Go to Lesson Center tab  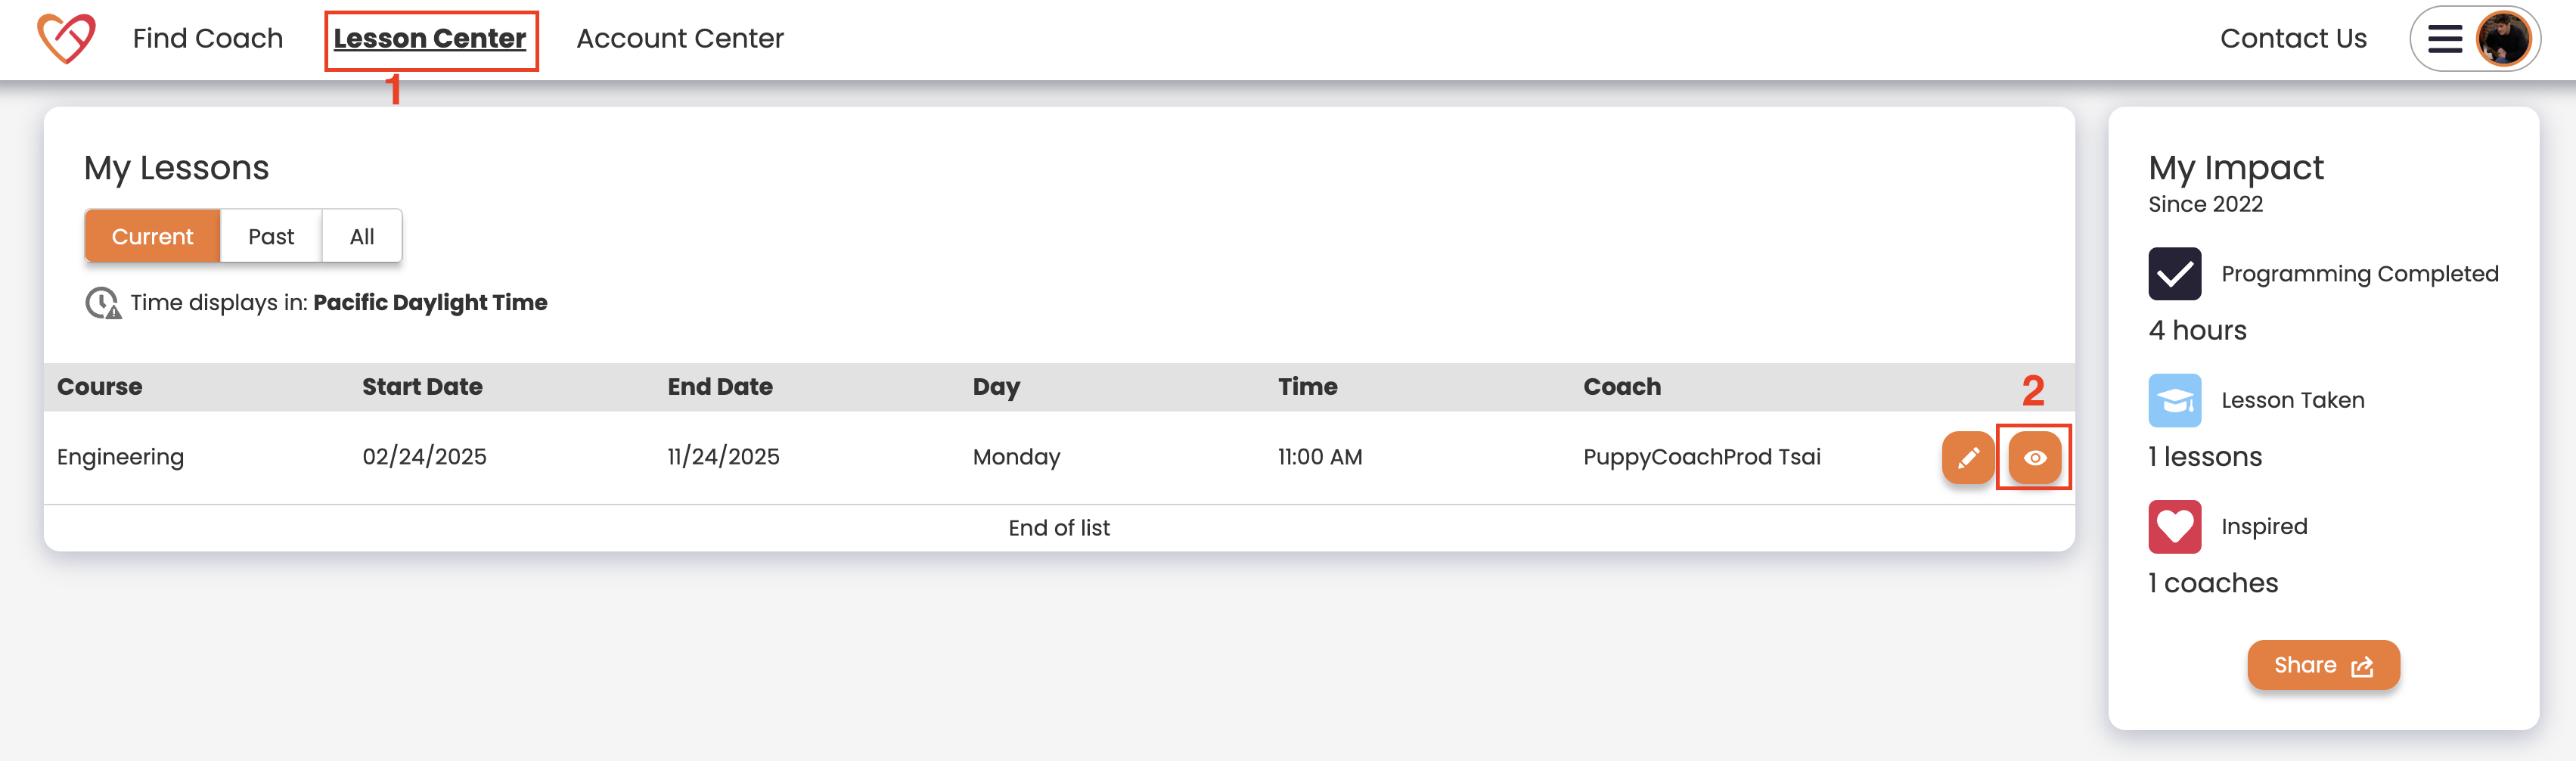pyautogui.click(x=430, y=39)
